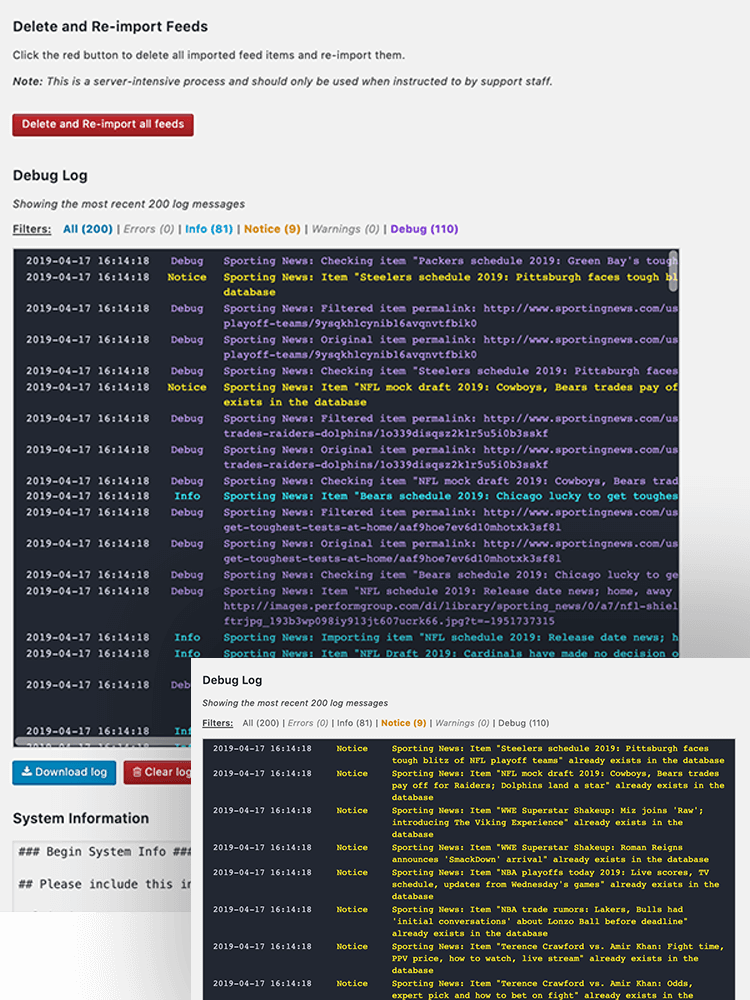Select Notice (9) filter in overlay Debug Log
The width and height of the screenshot is (750, 1000).
(404, 723)
